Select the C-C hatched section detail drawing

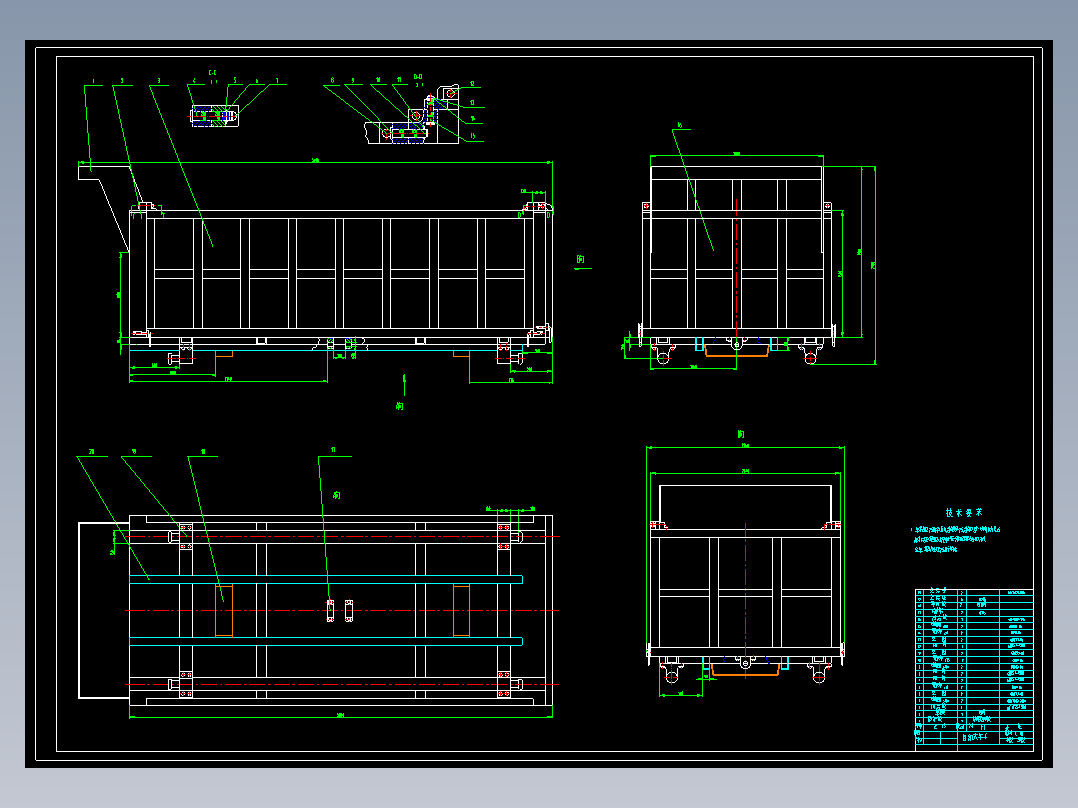tap(214, 116)
